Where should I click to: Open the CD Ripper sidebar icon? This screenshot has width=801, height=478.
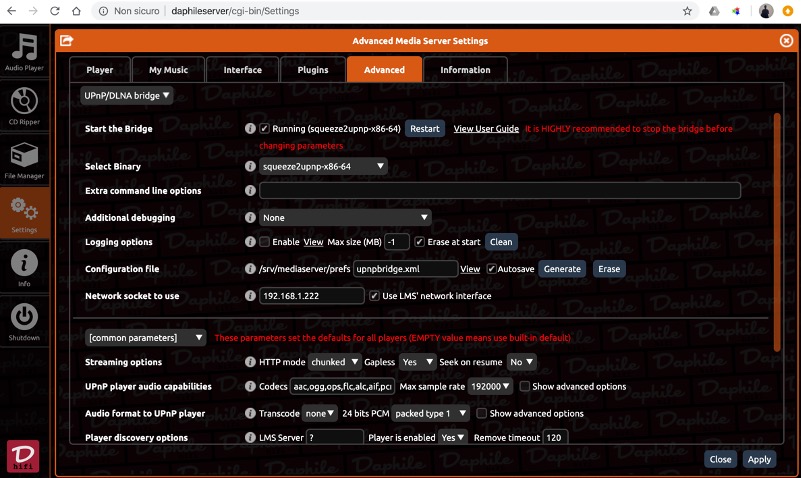pyautogui.click(x=24, y=106)
